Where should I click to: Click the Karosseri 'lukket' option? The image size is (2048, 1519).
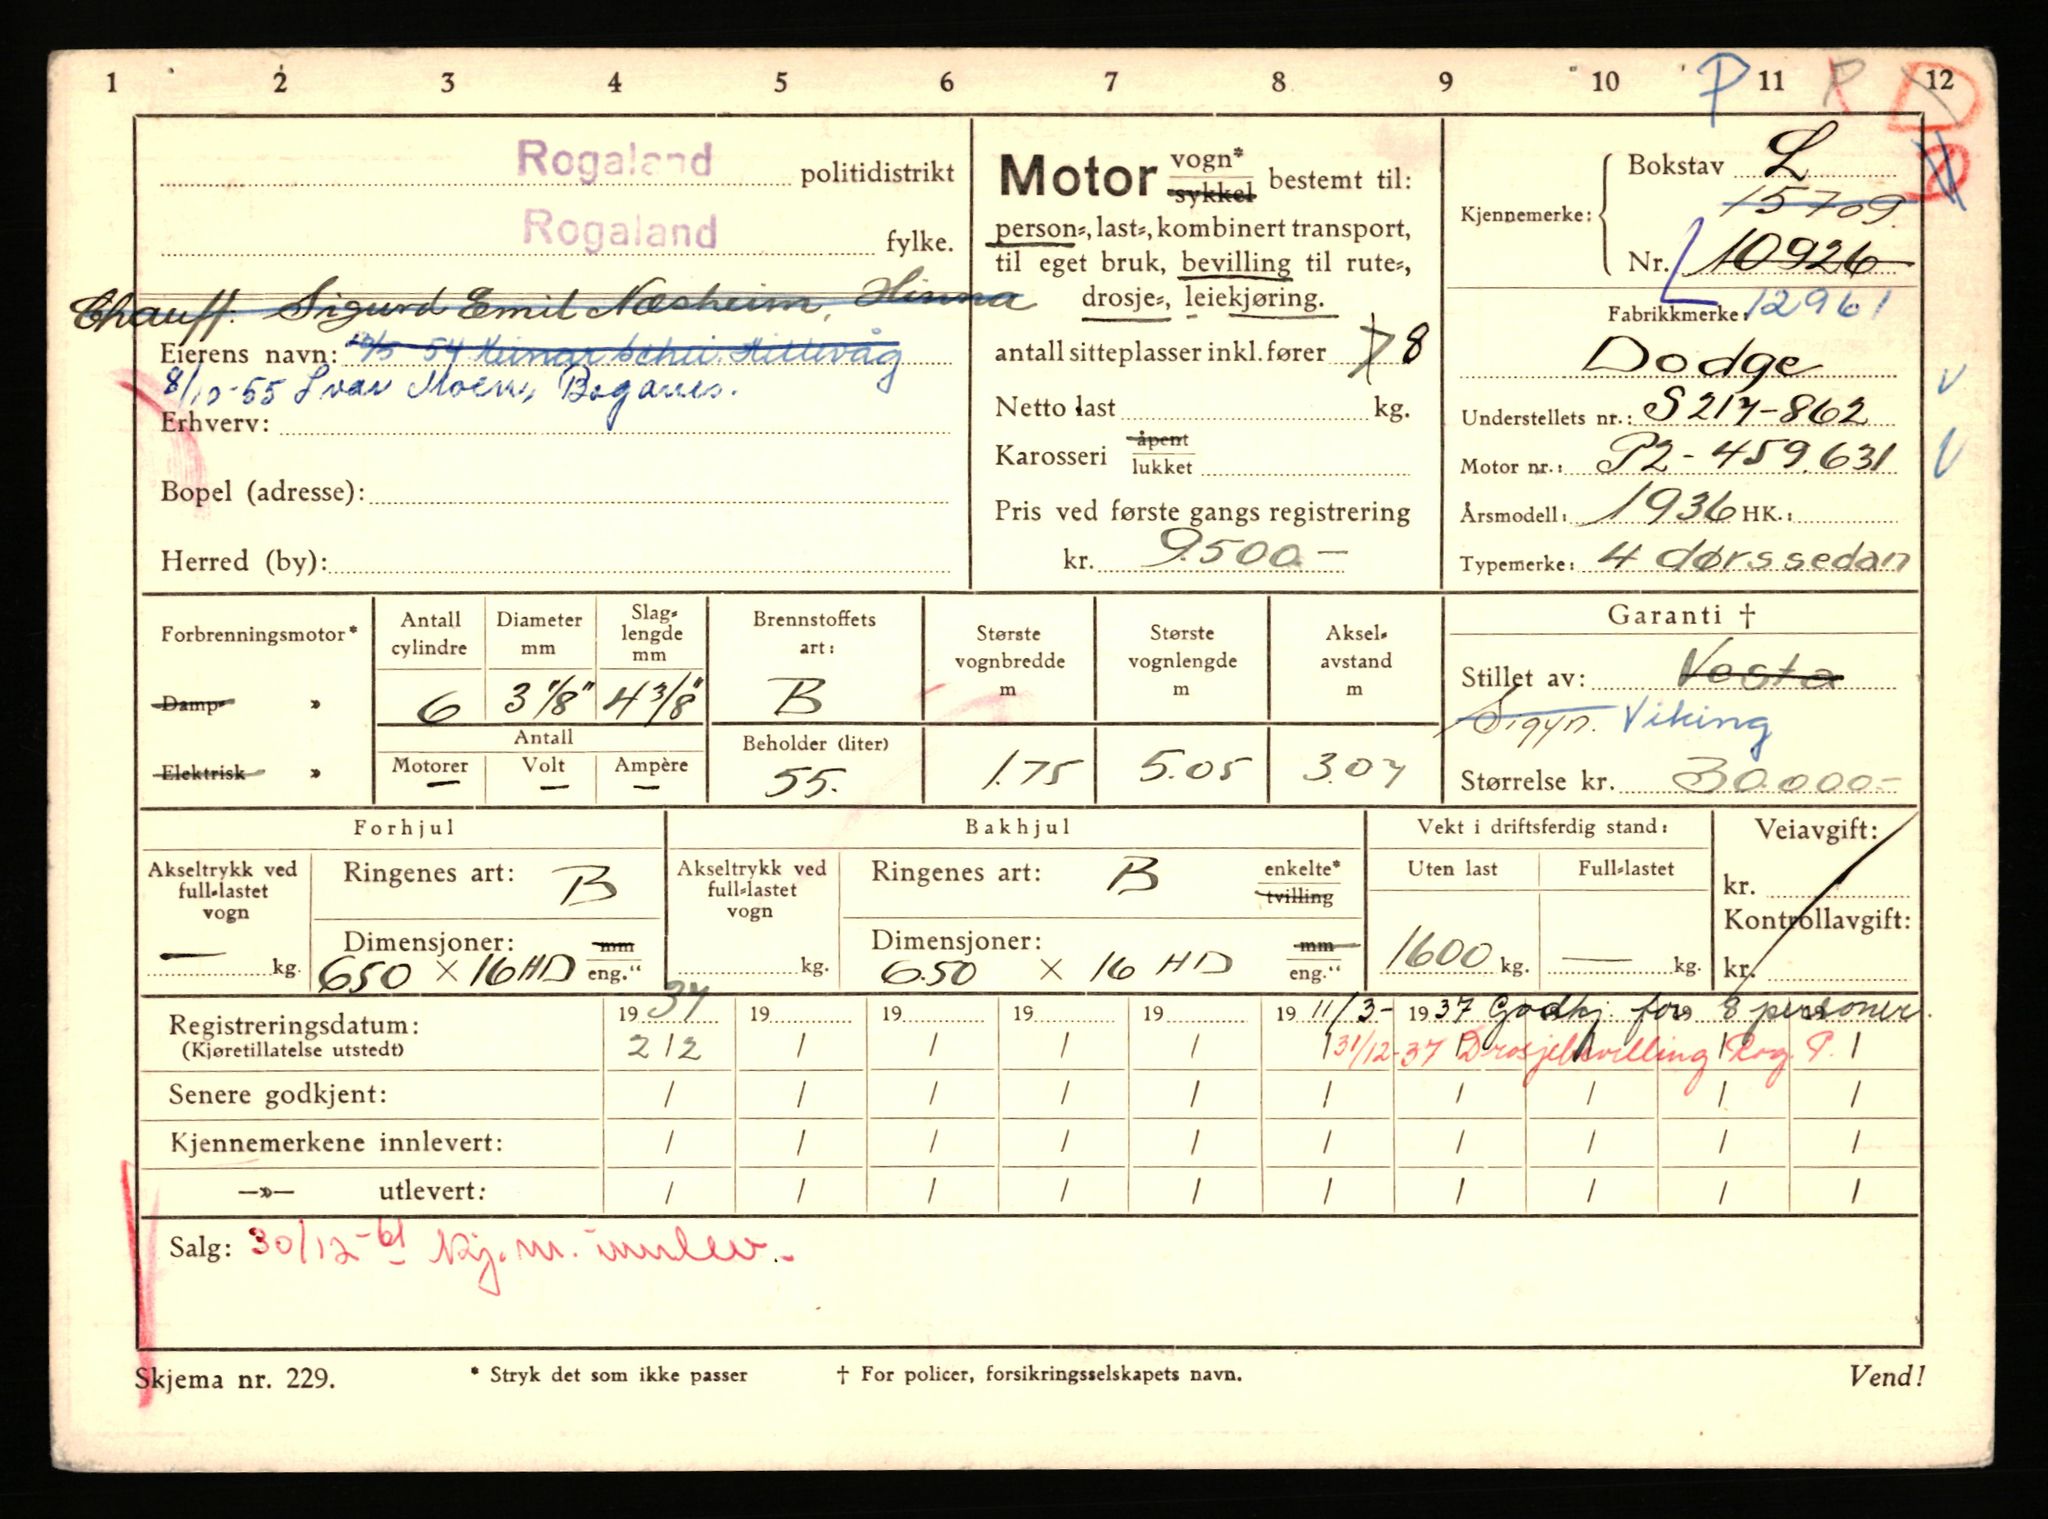click(x=1162, y=467)
